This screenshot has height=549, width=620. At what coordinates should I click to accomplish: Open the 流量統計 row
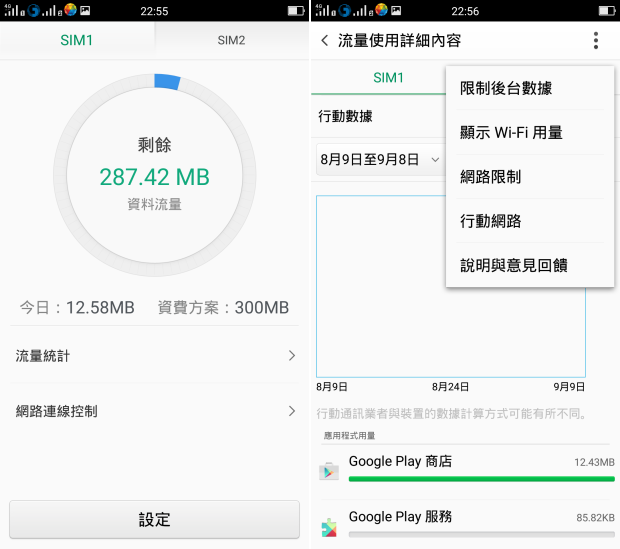155,356
